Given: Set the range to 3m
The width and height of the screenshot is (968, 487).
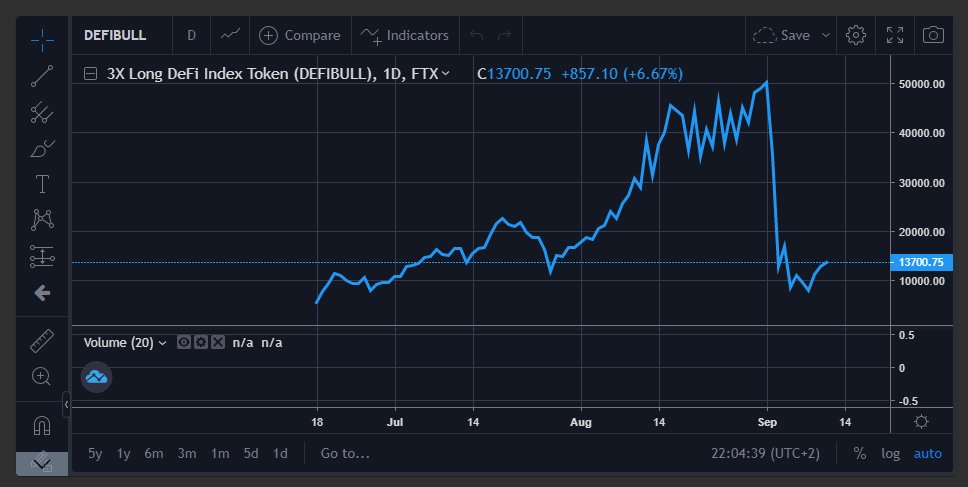Looking at the screenshot, I should (187, 454).
